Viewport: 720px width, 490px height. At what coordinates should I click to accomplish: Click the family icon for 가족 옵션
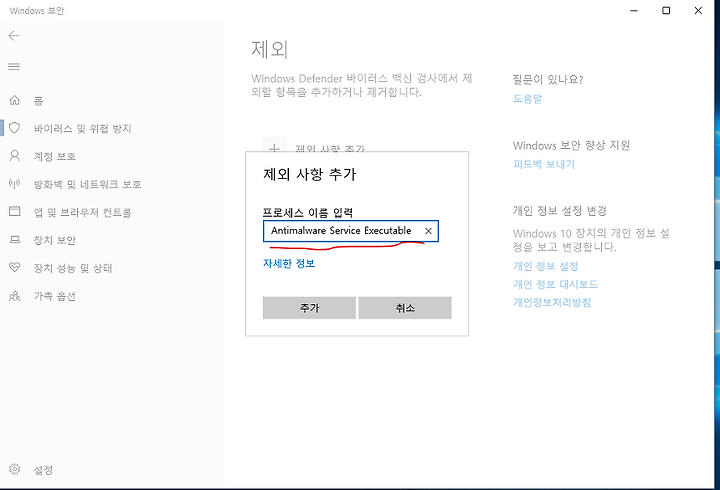(x=15, y=296)
